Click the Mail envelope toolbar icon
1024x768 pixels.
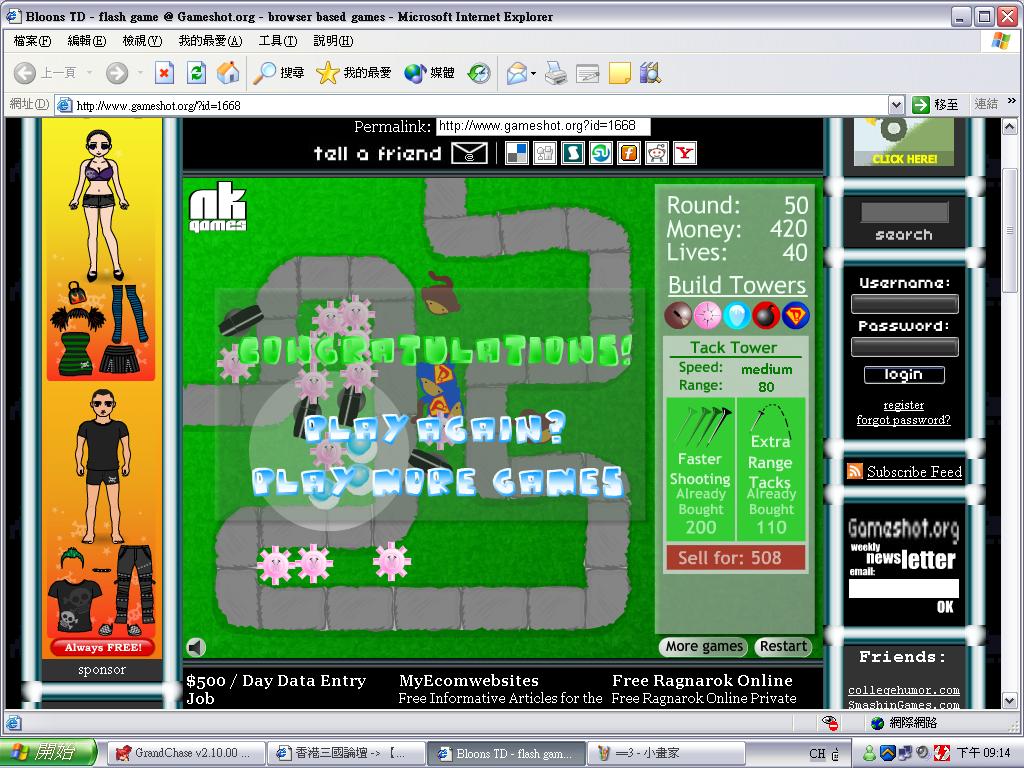click(x=517, y=72)
